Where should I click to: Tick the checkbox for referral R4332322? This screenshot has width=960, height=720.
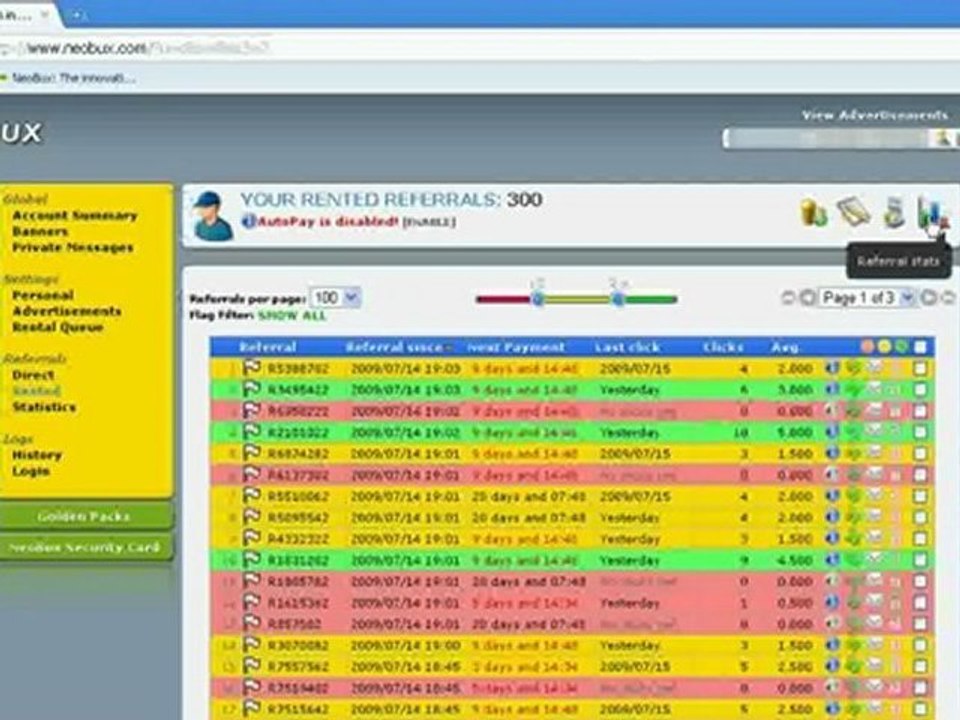(920, 539)
